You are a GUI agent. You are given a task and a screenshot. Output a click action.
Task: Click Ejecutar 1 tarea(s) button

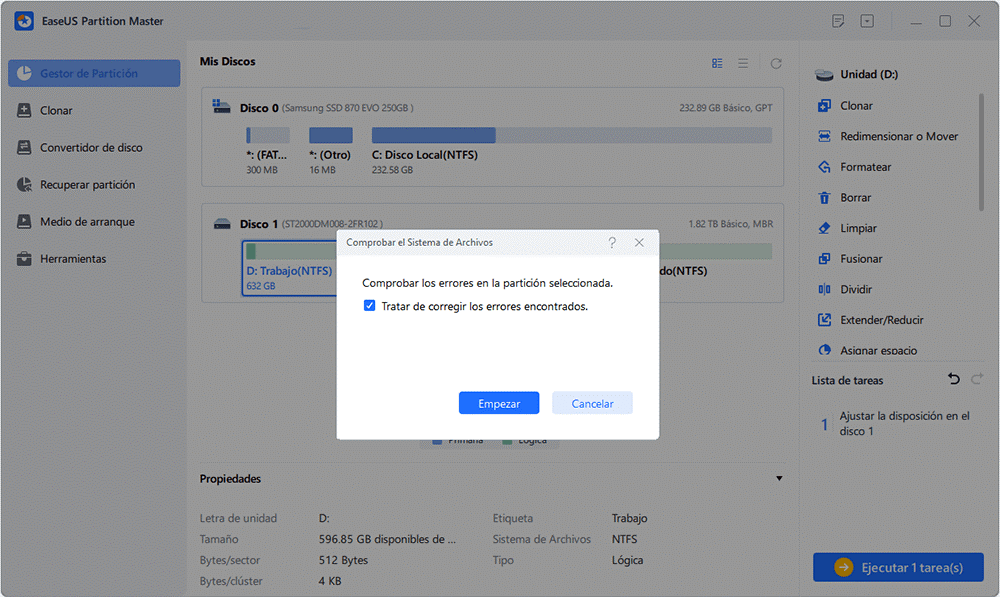(x=898, y=568)
